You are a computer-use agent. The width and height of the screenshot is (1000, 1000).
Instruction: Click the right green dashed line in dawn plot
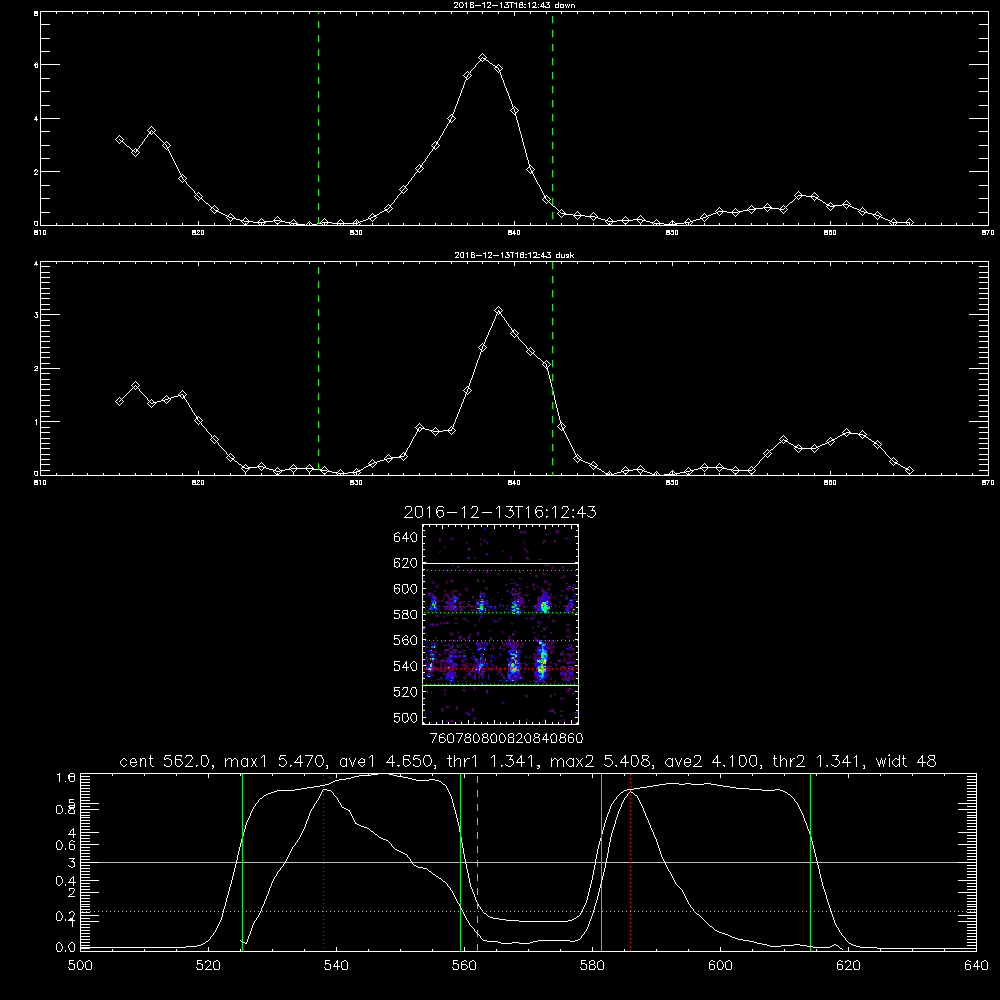click(552, 119)
